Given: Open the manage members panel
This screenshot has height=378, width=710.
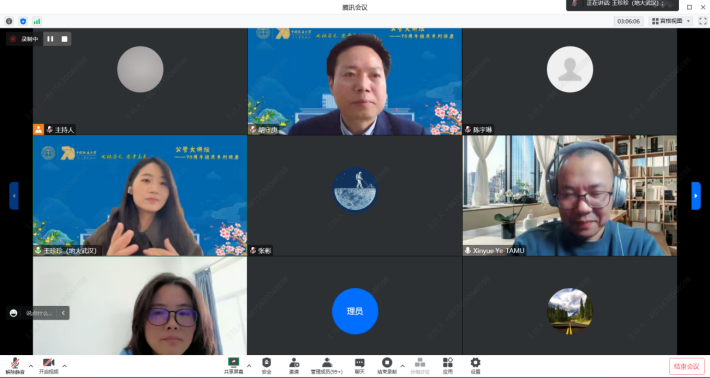Looking at the screenshot, I should [x=326, y=366].
